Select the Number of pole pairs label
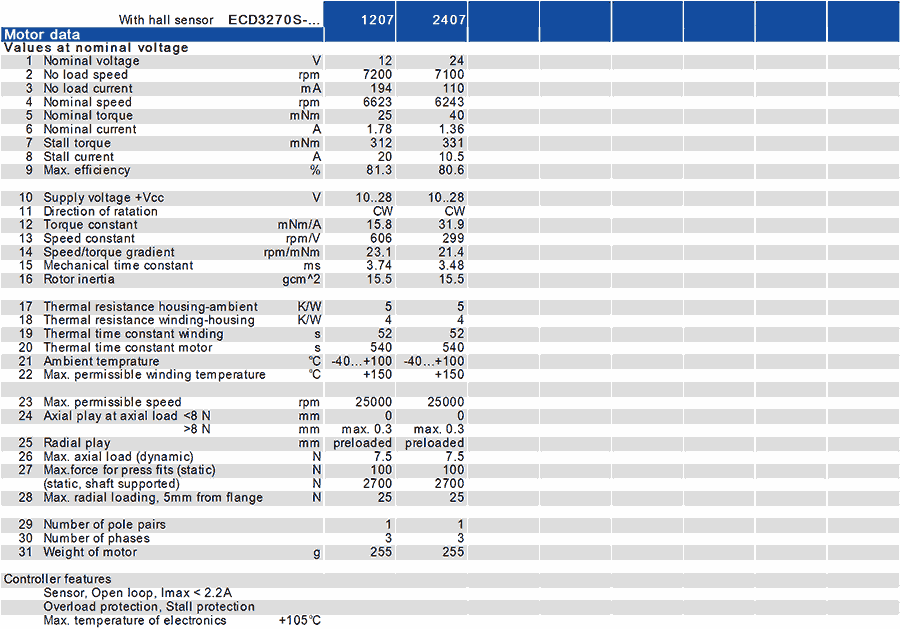900x629 pixels. [104, 525]
